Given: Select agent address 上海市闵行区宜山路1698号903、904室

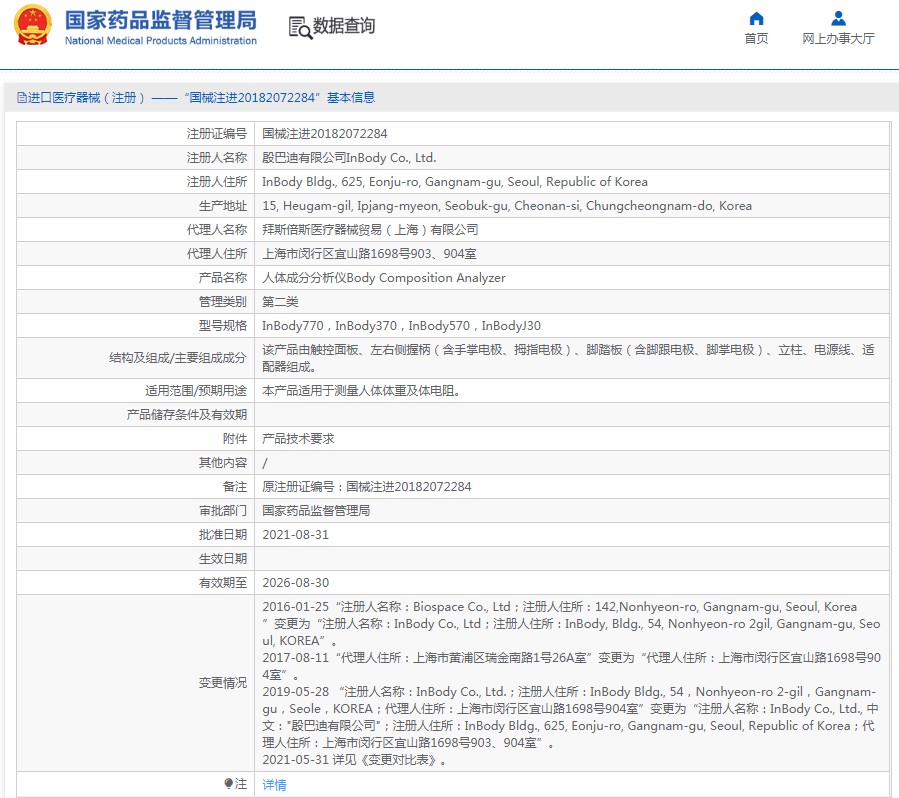Looking at the screenshot, I should tap(369, 254).
